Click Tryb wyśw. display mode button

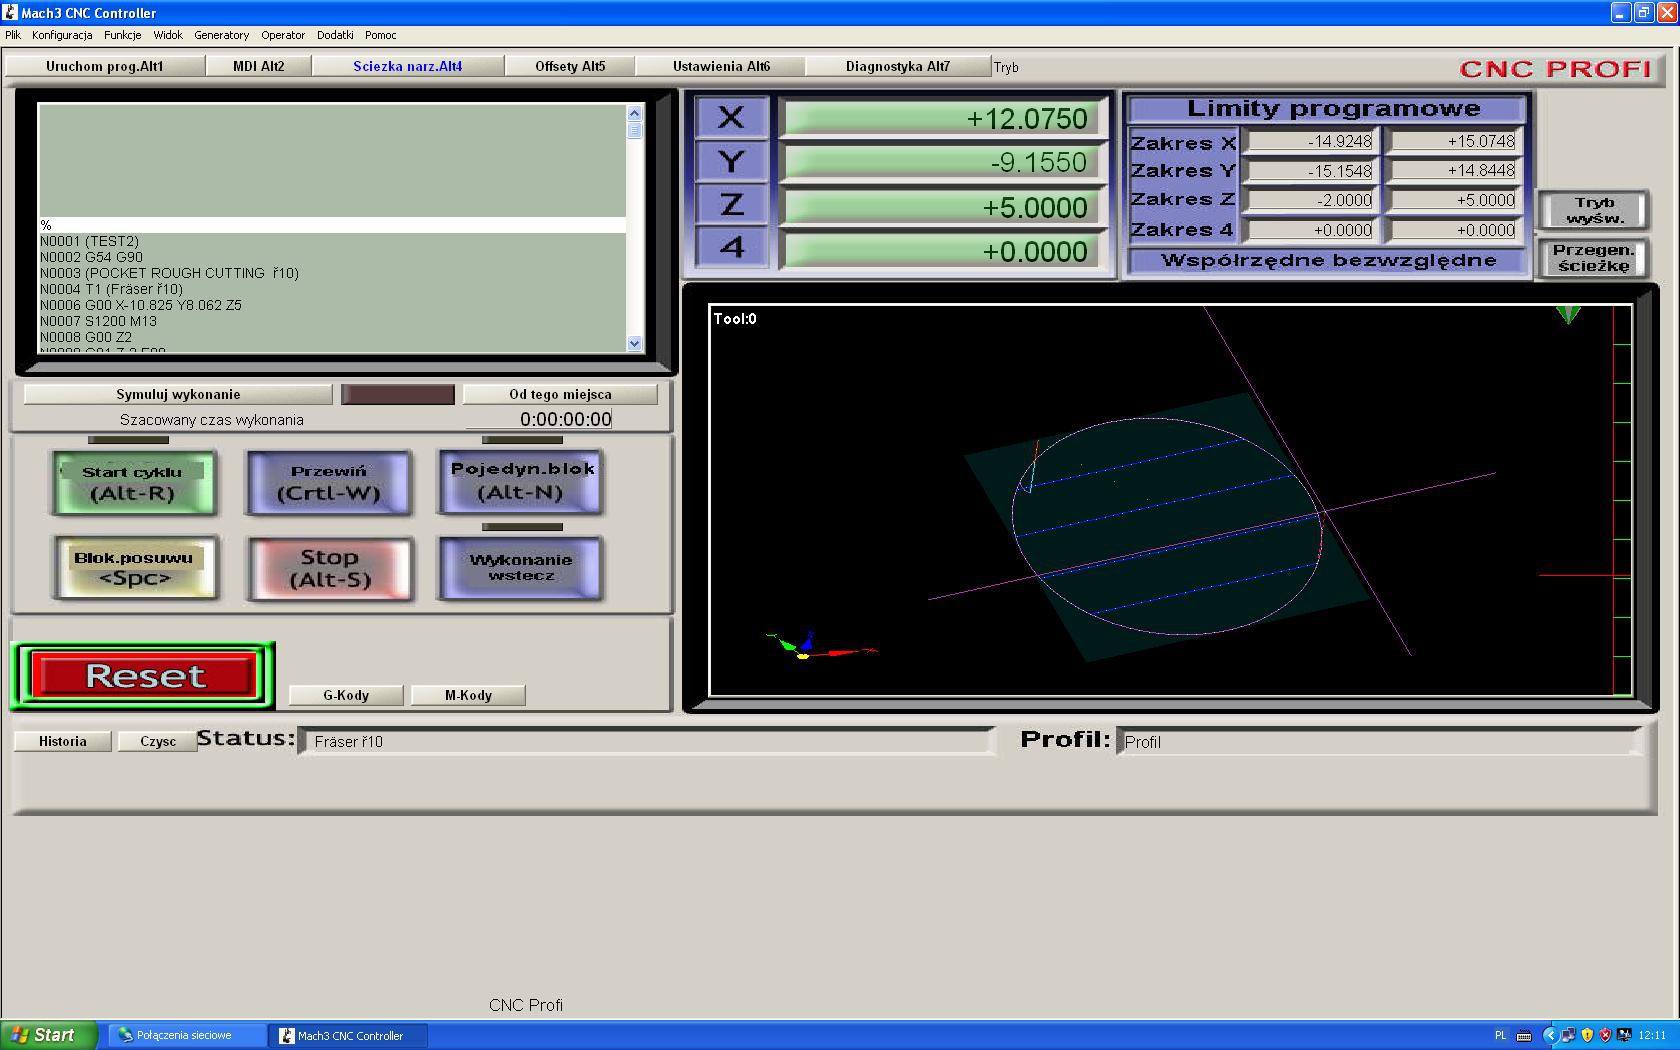tap(1593, 210)
